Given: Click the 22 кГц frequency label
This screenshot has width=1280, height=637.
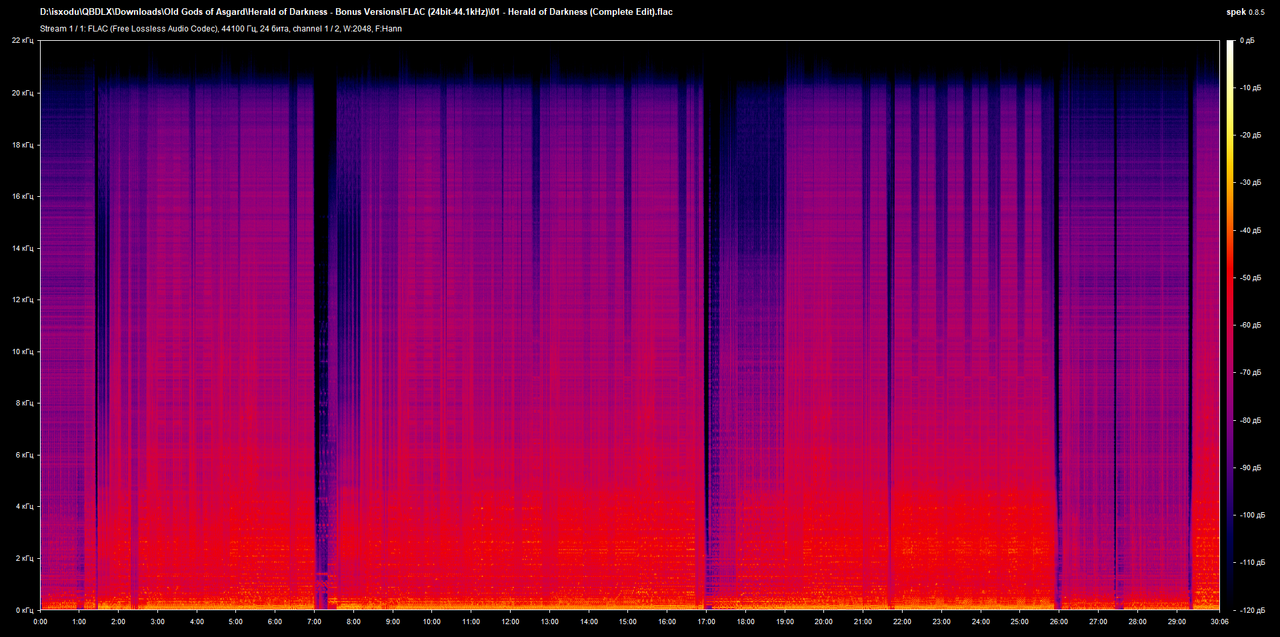Looking at the screenshot, I should pyautogui.click(x=23, y=41).
